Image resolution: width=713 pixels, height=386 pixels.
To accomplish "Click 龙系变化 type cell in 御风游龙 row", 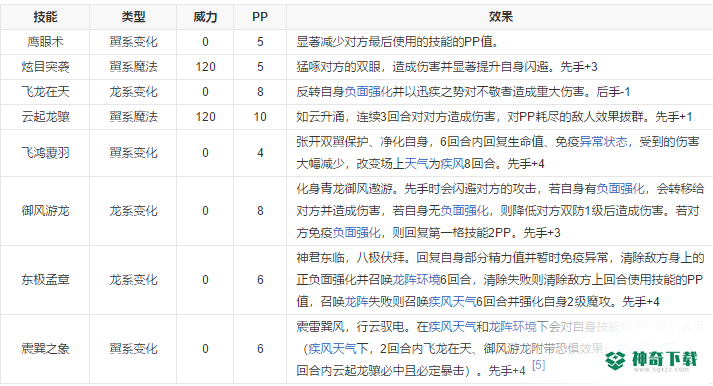I will point(133,211).
